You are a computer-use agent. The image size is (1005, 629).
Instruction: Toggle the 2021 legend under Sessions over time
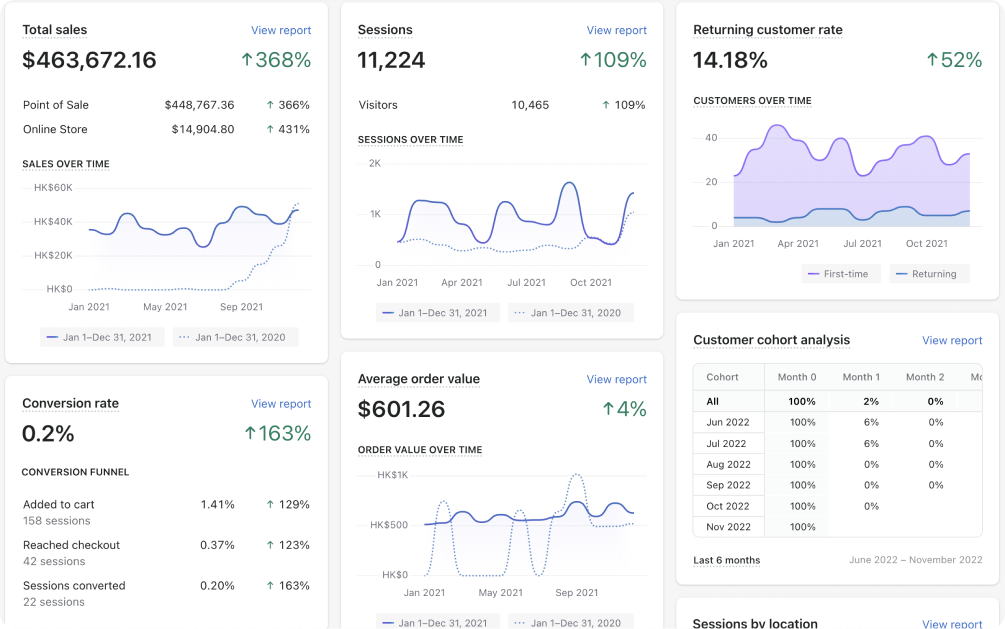point(437,313)
